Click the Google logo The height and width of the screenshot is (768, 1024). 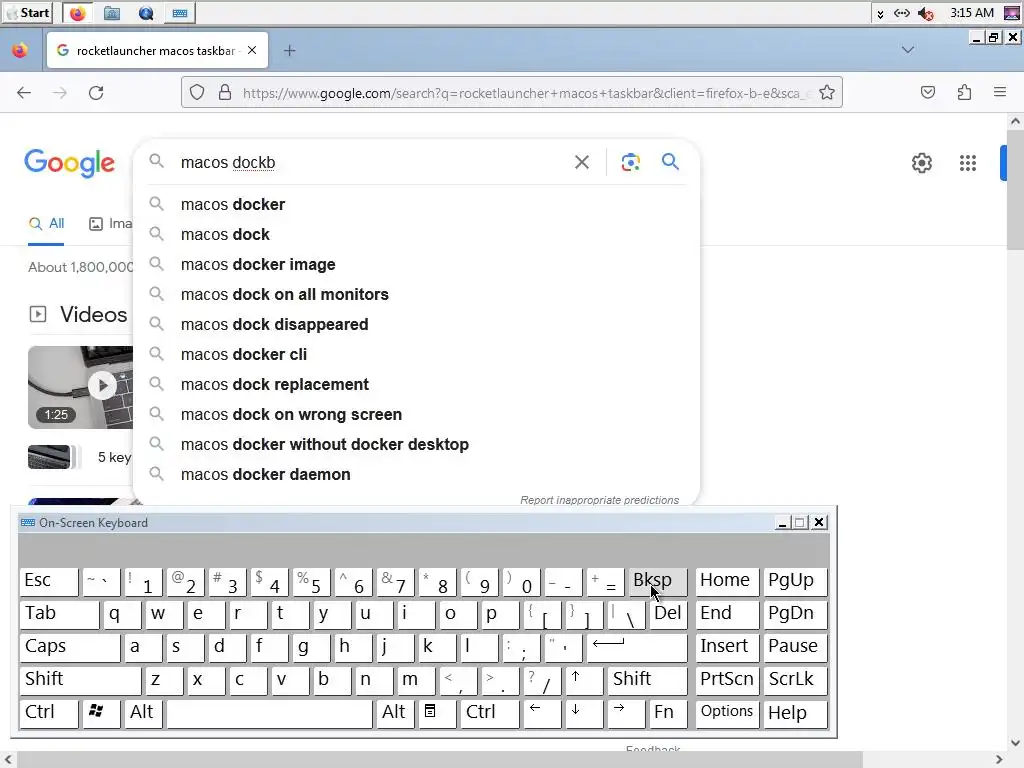point(69,163)
